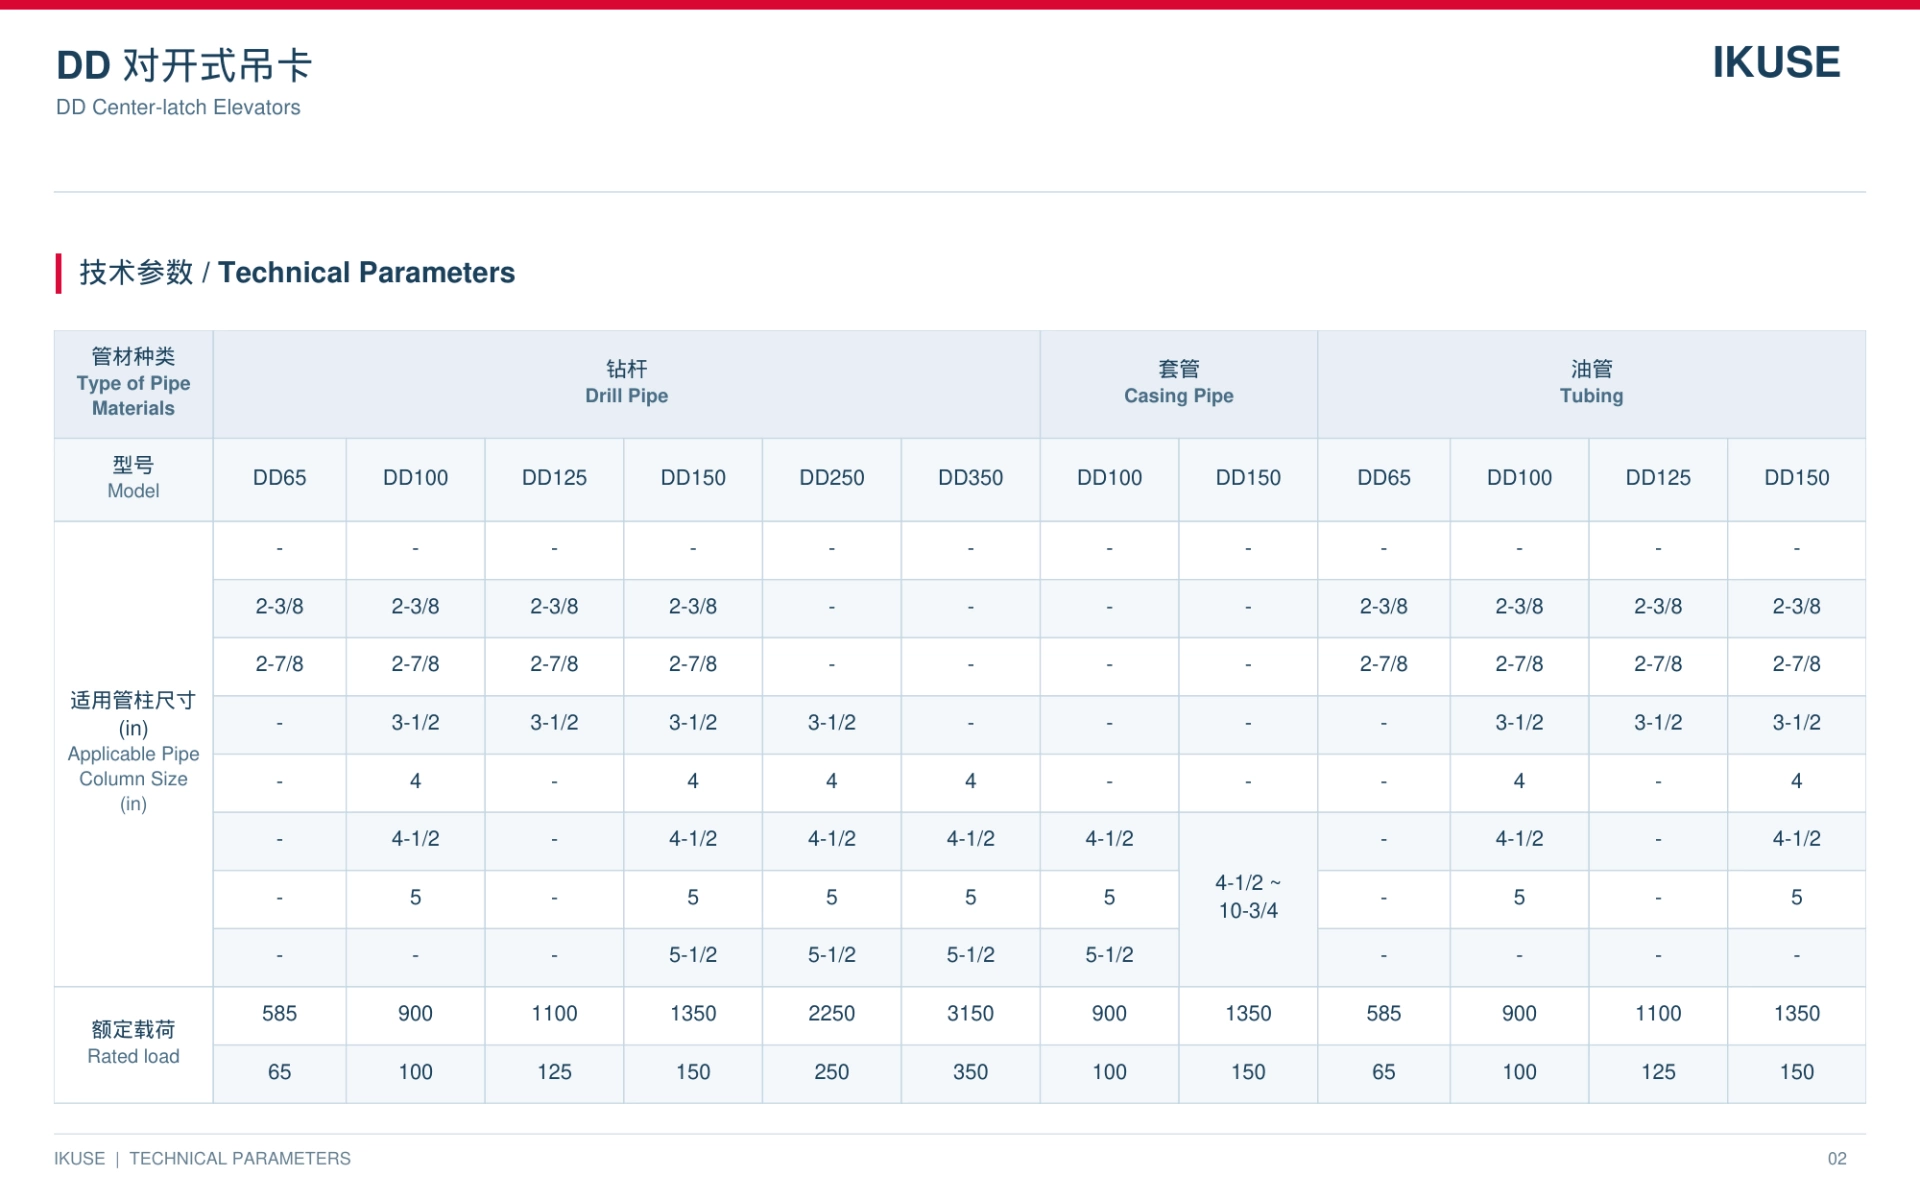
Task: Select the Drill Pipe DD65 585 load cell
Action: pos(279,1014)
